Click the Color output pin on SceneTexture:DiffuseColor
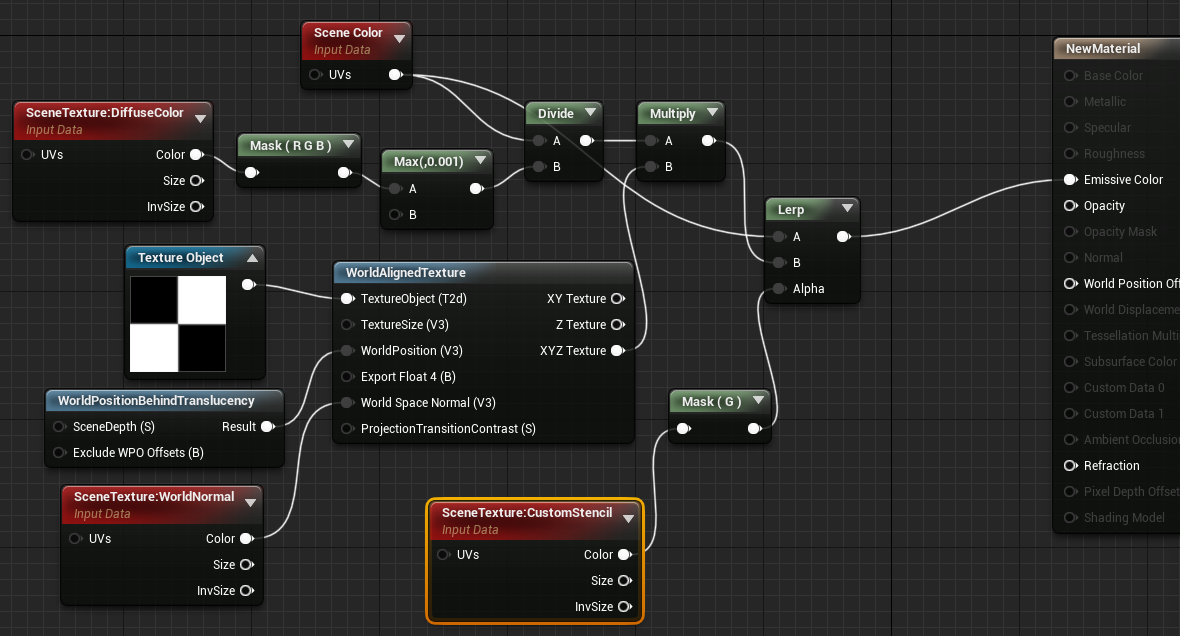The image size is (1180, 636). pos(197,154)
